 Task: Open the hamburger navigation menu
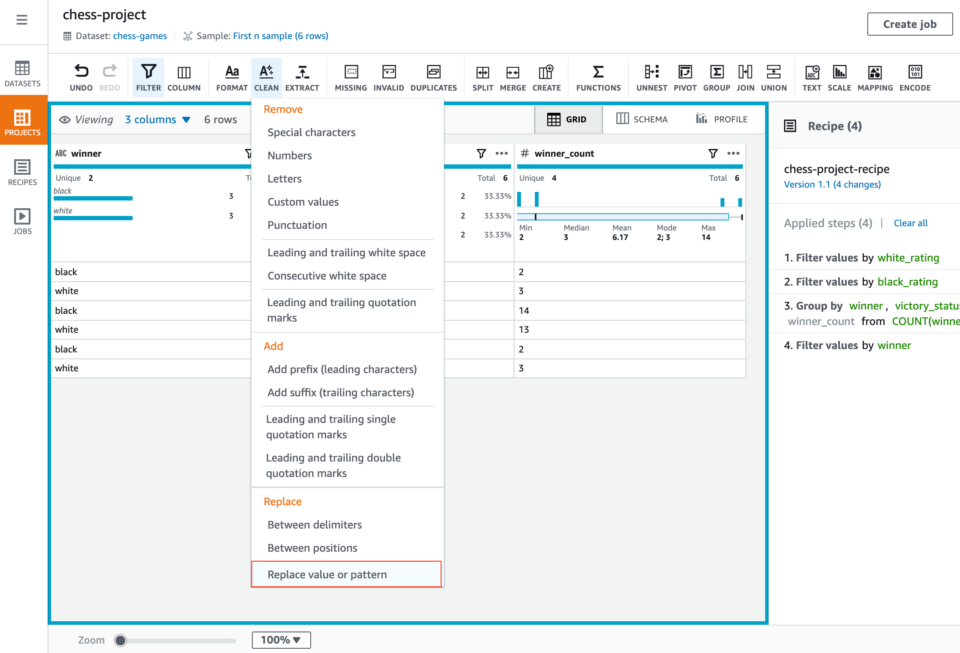(x=22, y=20)
